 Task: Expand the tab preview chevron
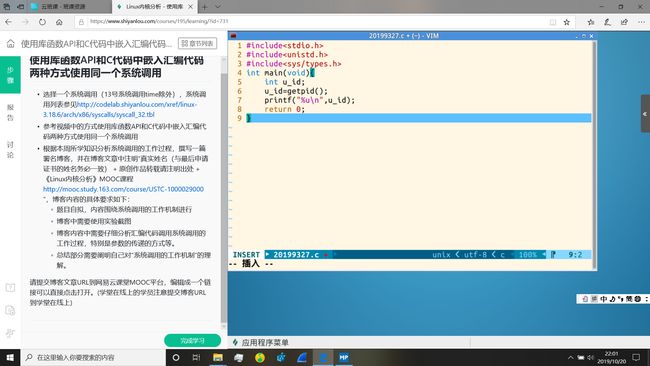pyautogui.click(x=218, y=7)
